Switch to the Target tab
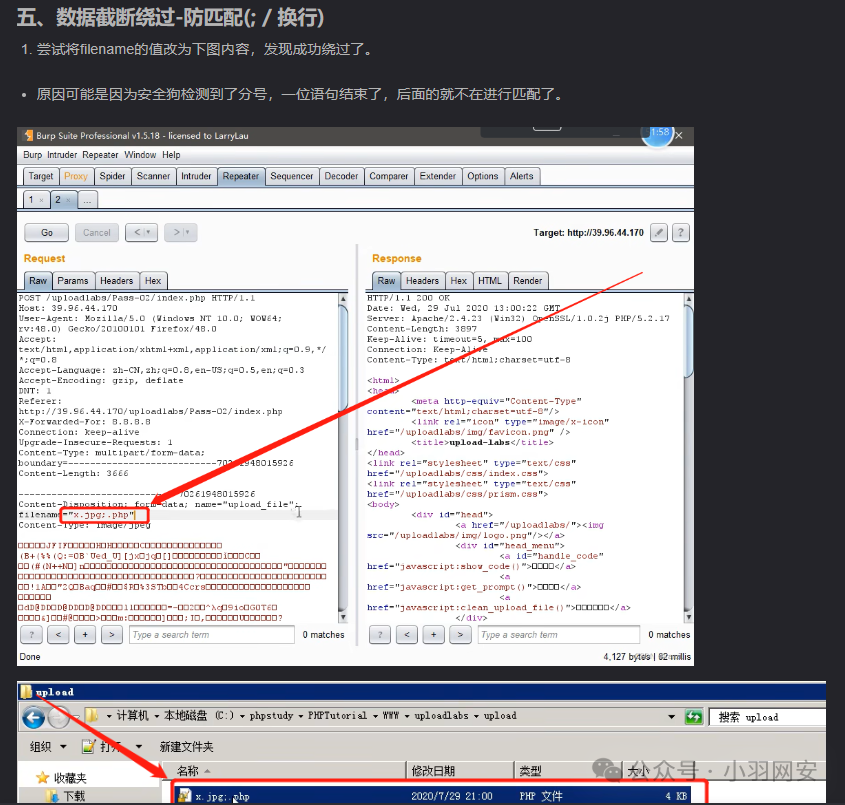Screen dimensions: 845x805 click(41, 176)
